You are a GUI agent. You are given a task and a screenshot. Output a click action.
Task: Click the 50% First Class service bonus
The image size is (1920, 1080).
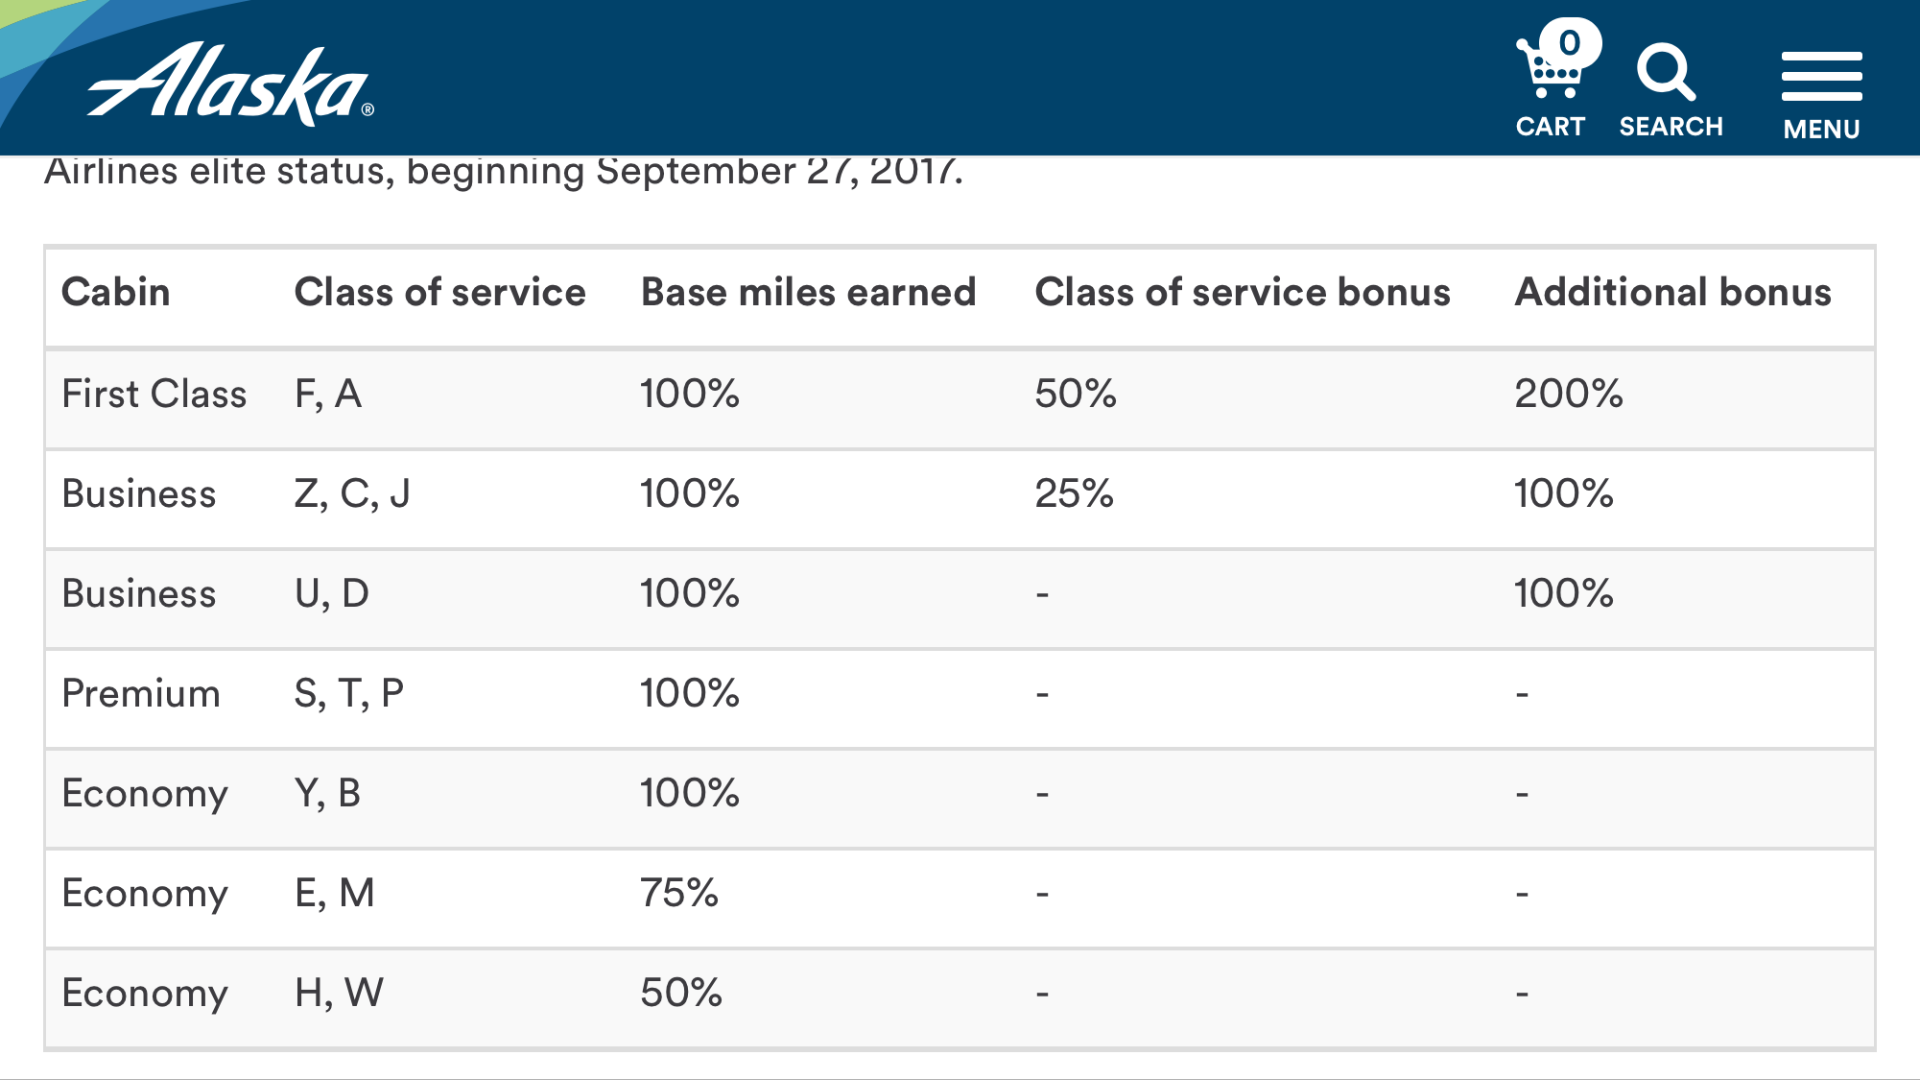[x=1075, y=394]
